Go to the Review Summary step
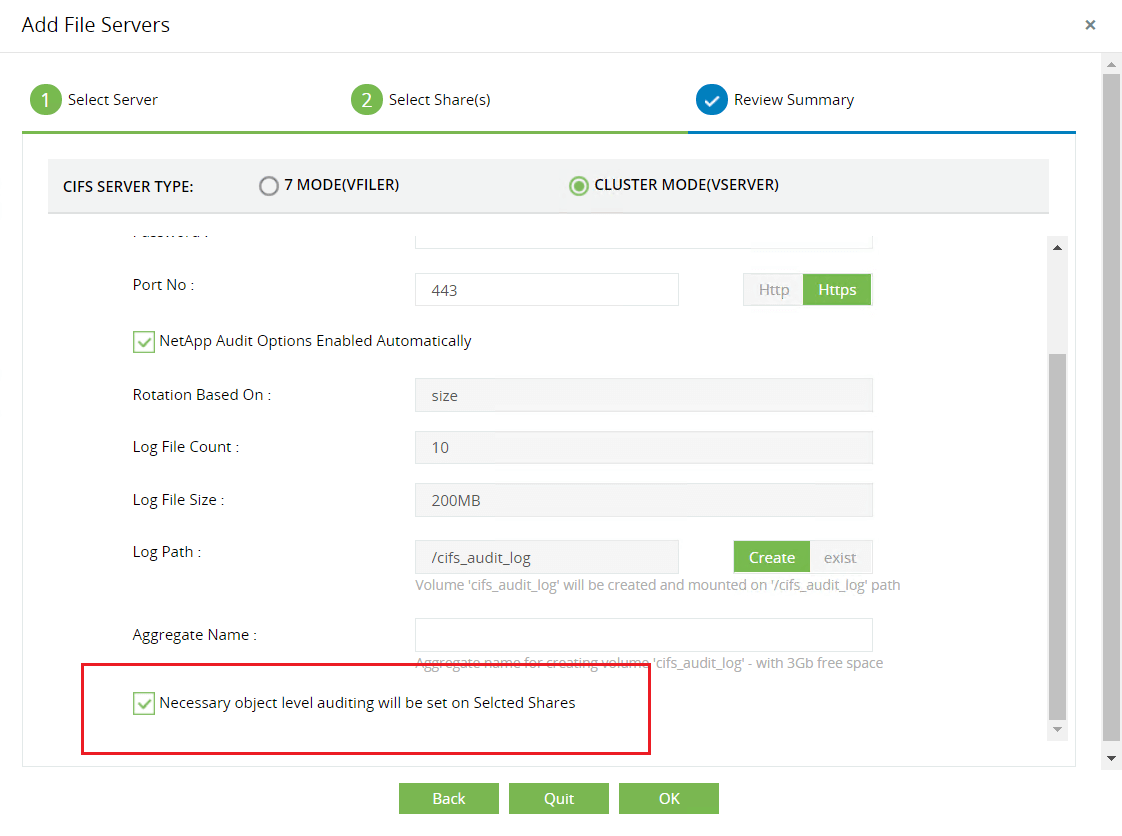The image size is (1122, 836). [x=793, y=99]
